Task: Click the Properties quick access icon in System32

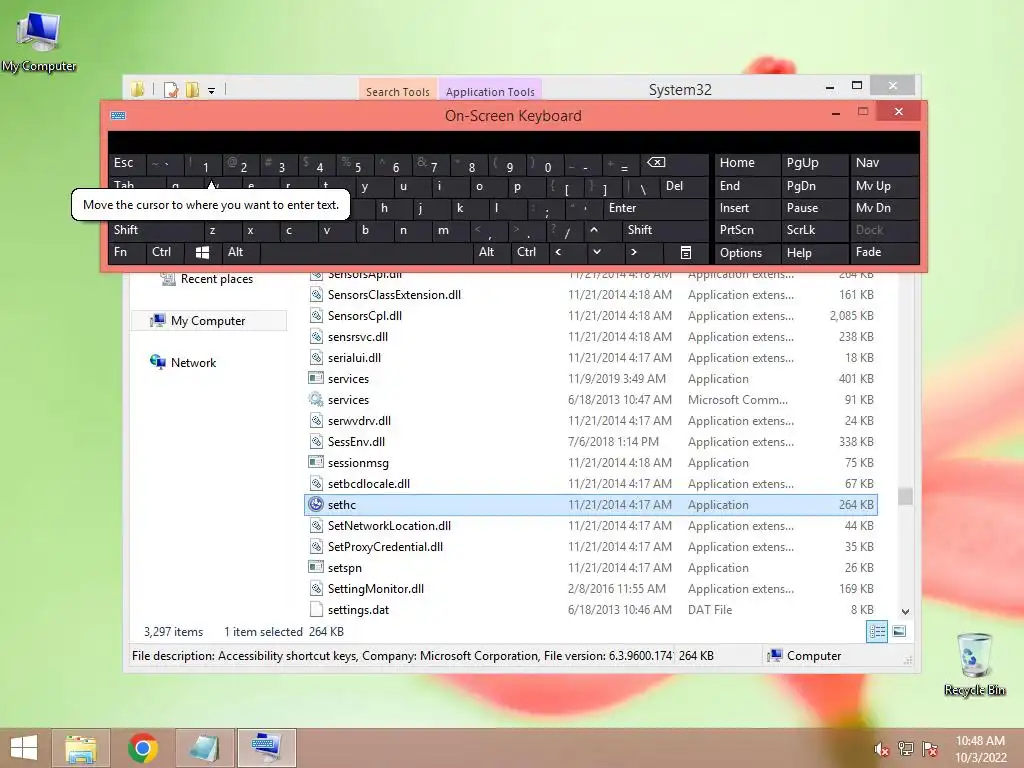Action: [171, 89]
